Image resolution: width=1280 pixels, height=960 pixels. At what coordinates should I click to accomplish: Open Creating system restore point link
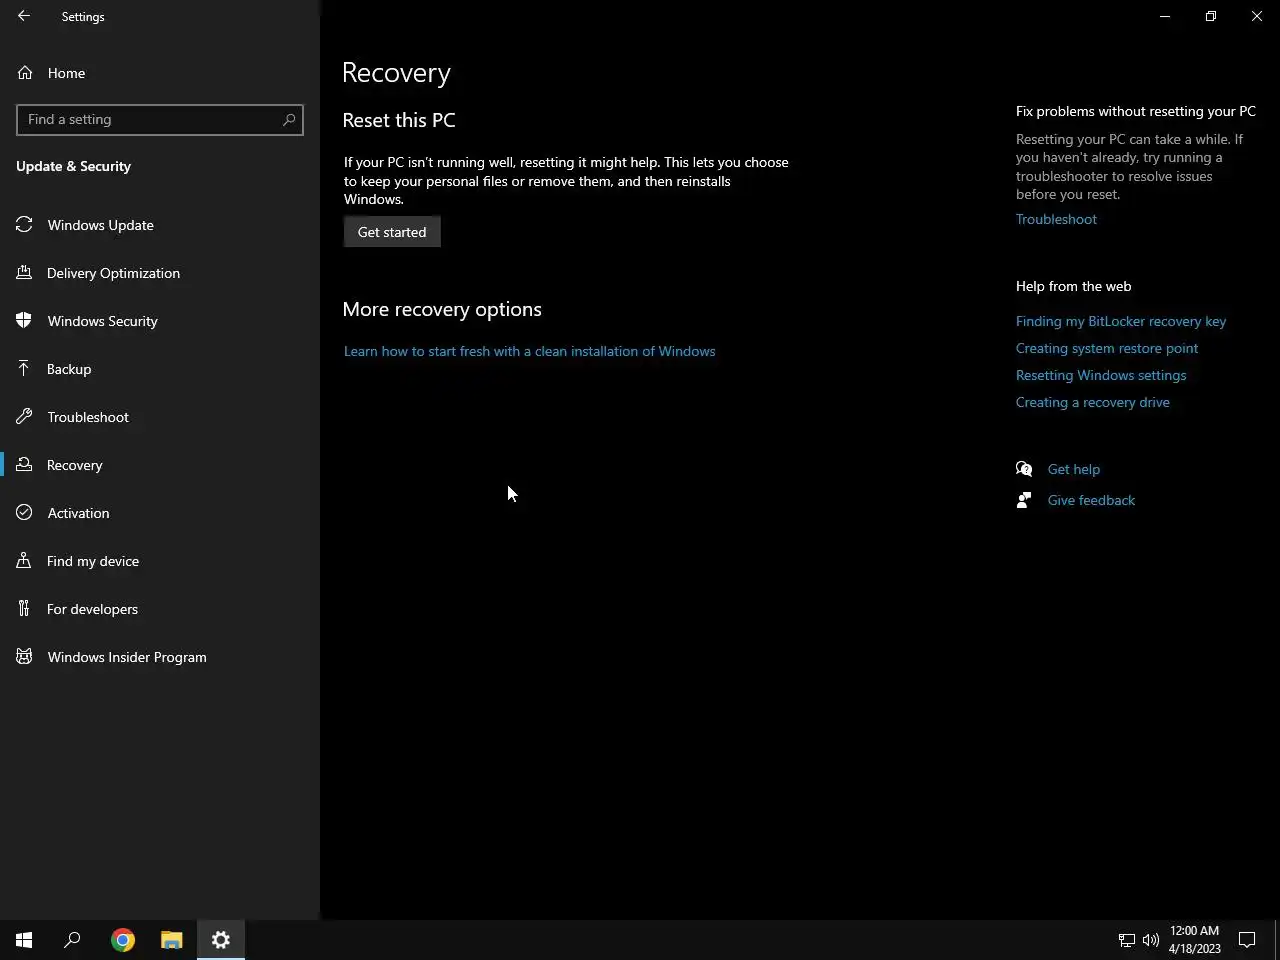click(x=1107, y=348)
